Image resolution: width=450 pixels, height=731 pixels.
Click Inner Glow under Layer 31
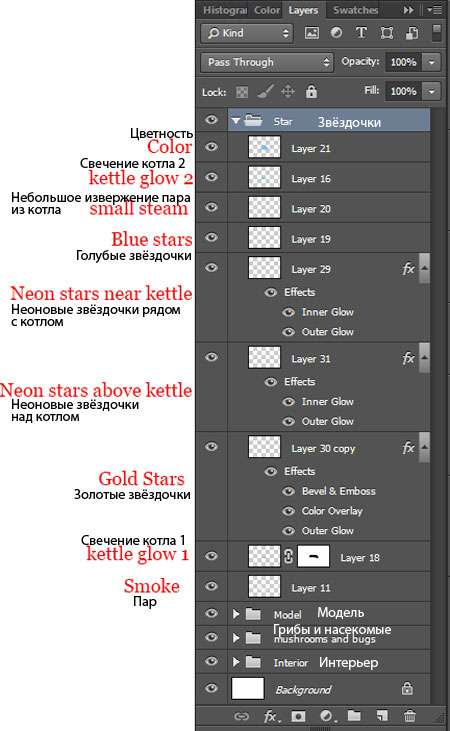pyautogui.click(x=327, y=401)
